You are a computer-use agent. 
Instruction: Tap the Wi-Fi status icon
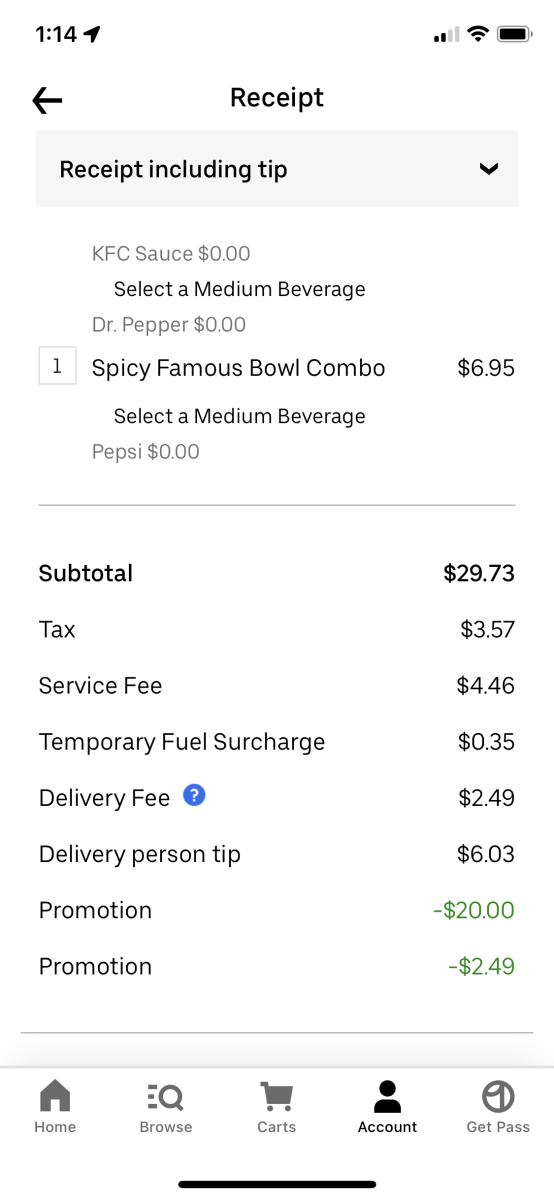click(478, 35)
